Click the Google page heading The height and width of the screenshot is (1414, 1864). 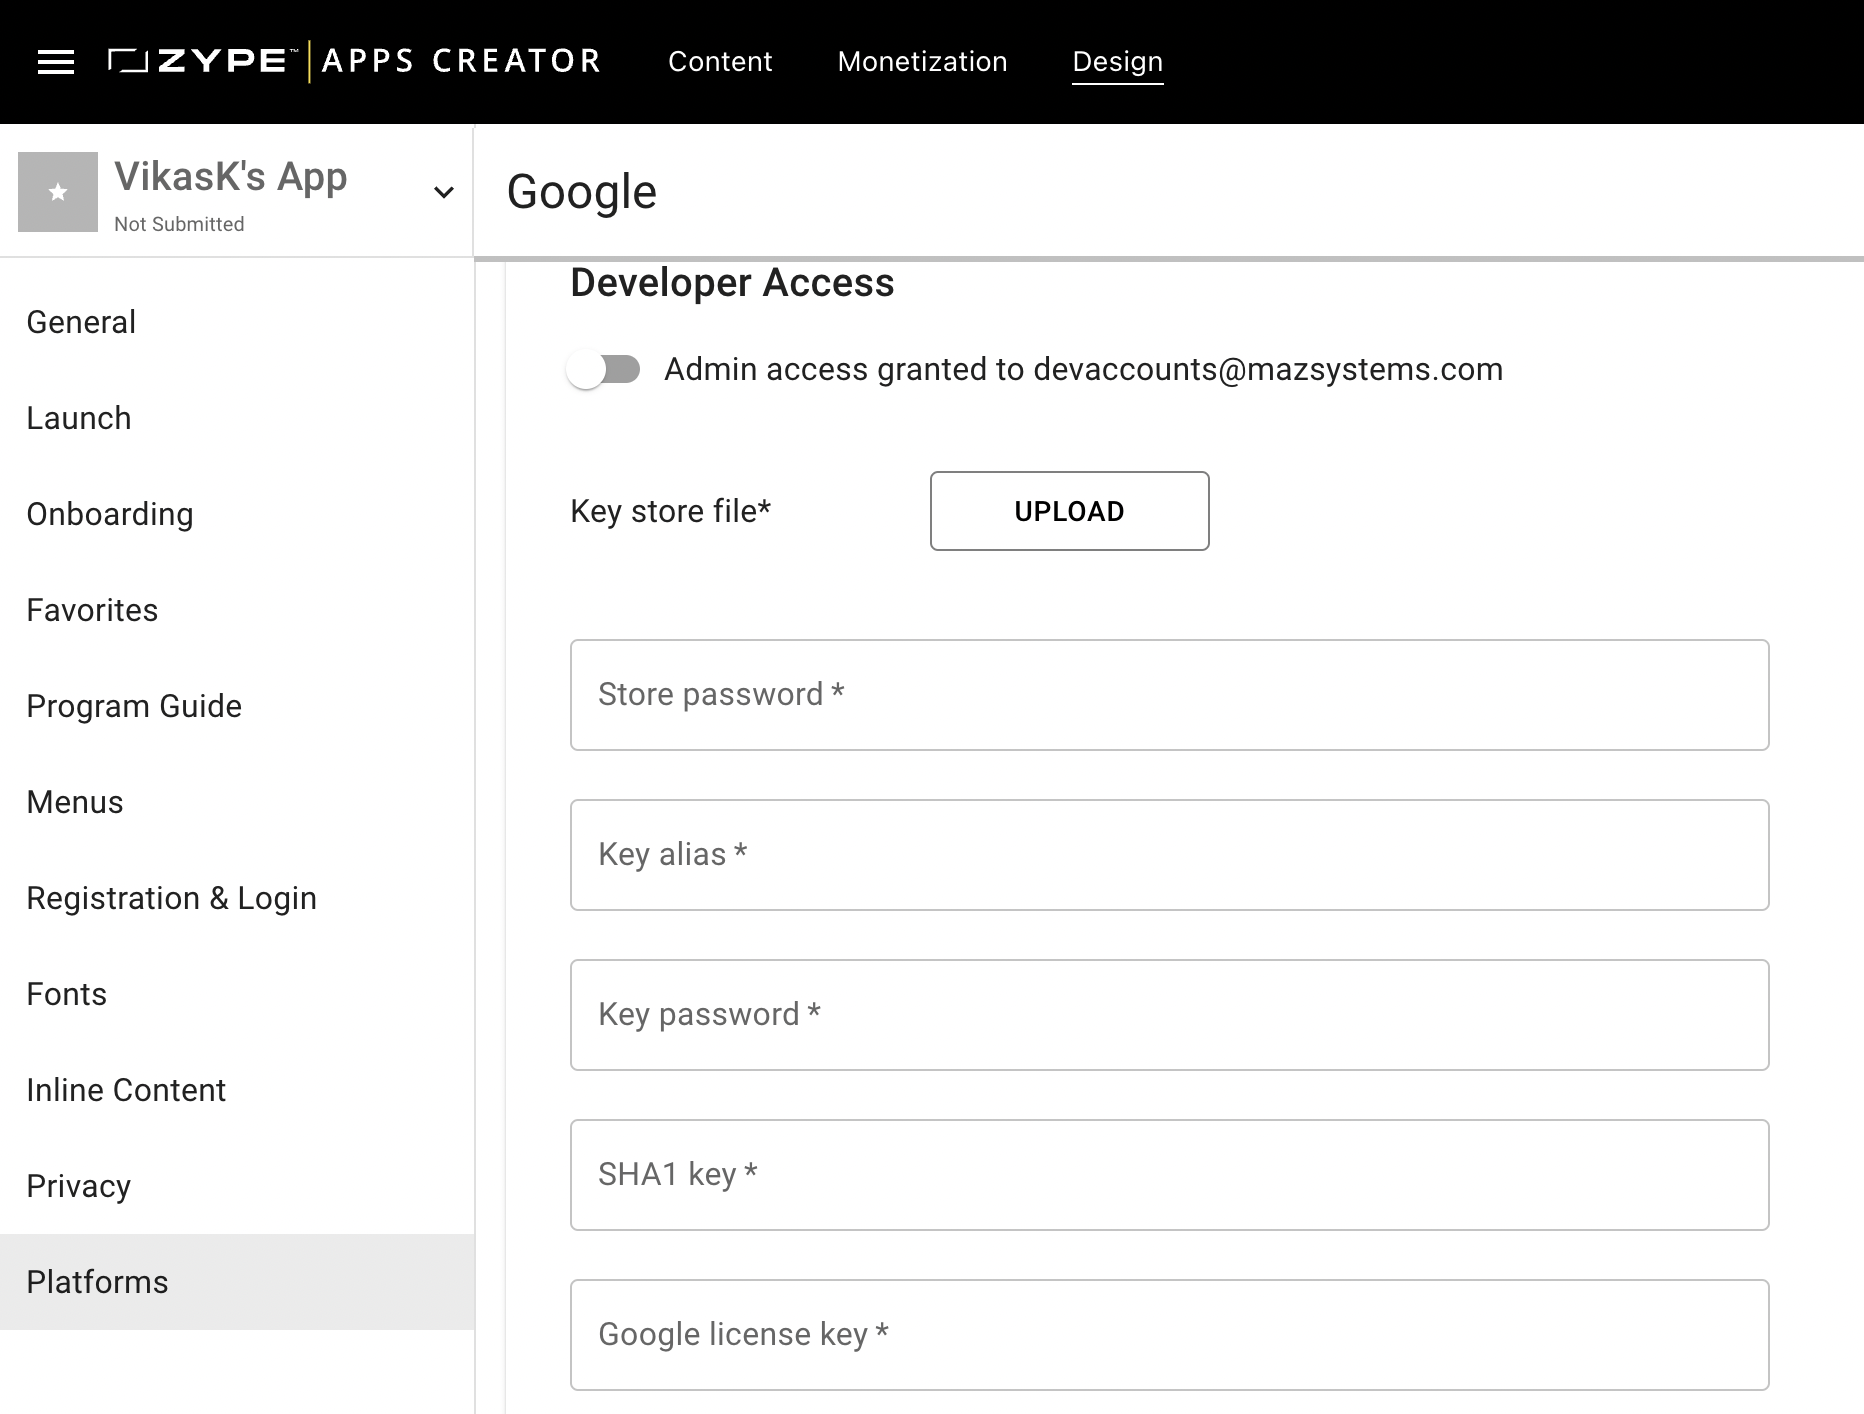coord(582,192)
